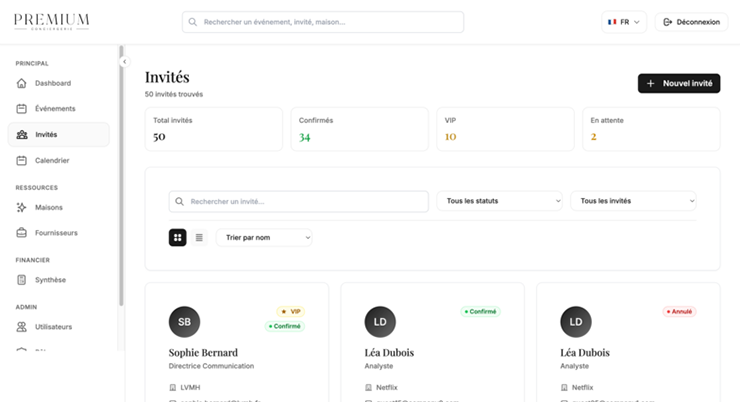The image size is (740, 402).
Task: Open the Trier par nom sort dropdown
Action: pyautogui.click(x=264, y=237)
